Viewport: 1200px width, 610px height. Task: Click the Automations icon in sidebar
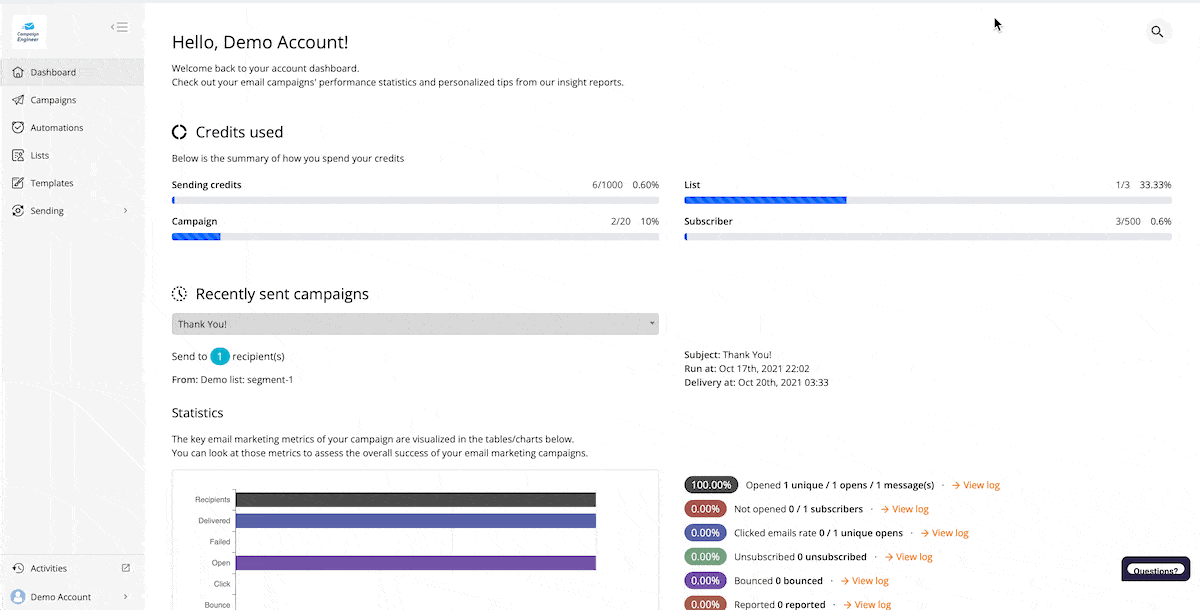coord(18,128)
